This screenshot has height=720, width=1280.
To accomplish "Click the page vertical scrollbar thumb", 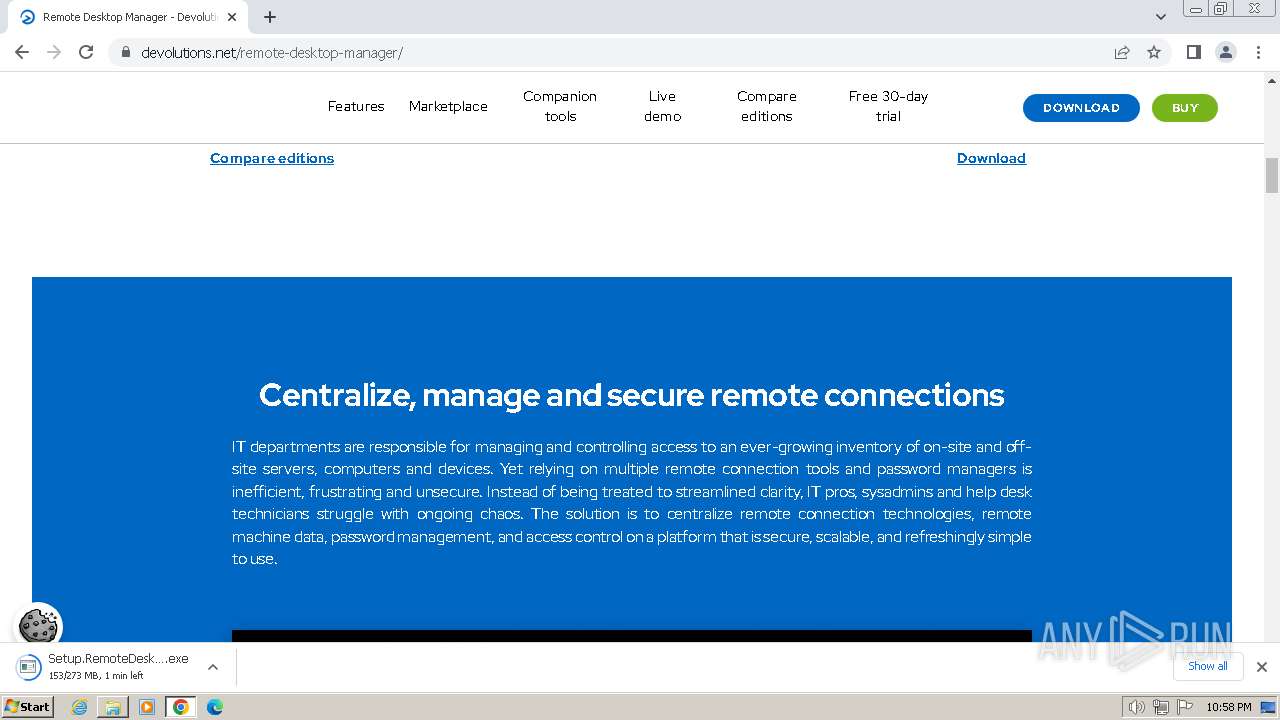I will (x=1272, y=175).
